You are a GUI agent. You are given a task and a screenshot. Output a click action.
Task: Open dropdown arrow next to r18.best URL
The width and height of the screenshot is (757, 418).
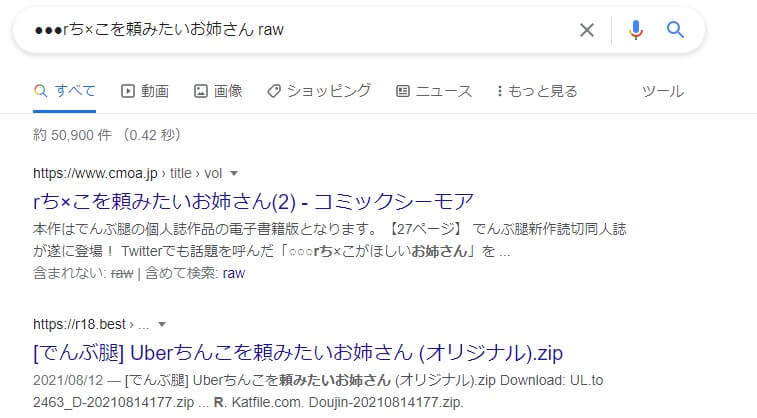162,324
